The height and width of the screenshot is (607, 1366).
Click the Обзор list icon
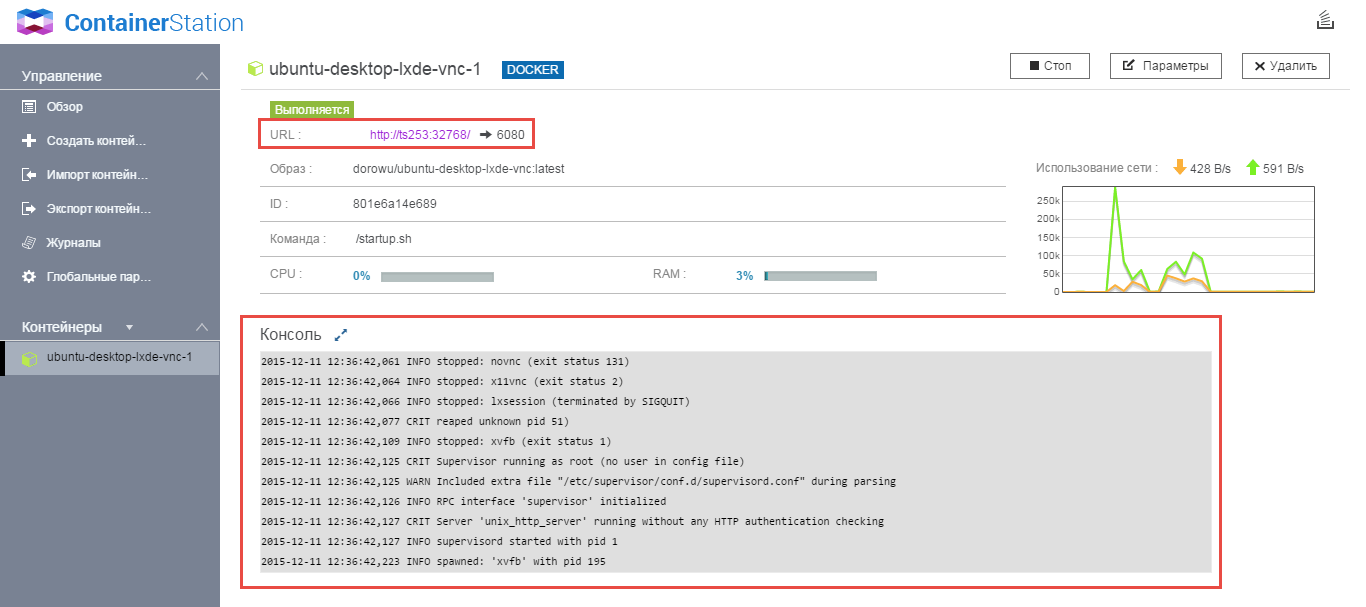click(29, 107)
